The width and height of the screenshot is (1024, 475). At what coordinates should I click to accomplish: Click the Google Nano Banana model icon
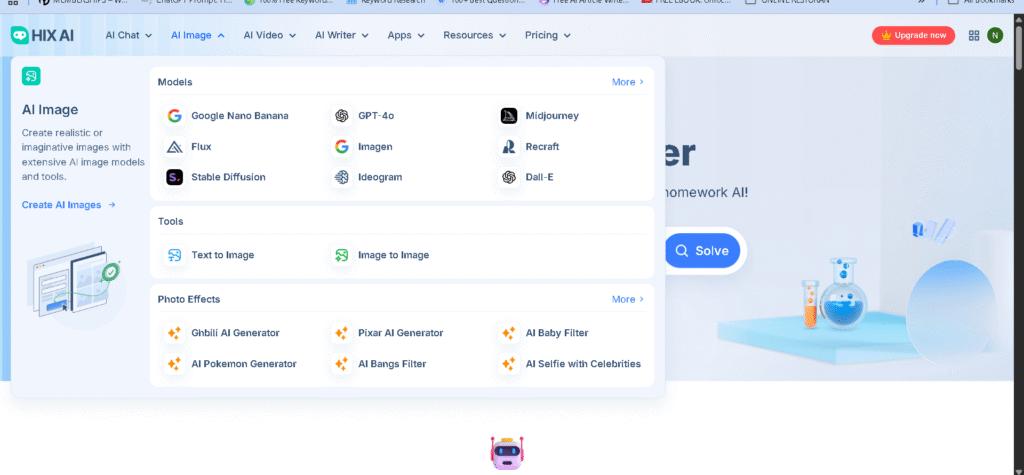[174, 116]
